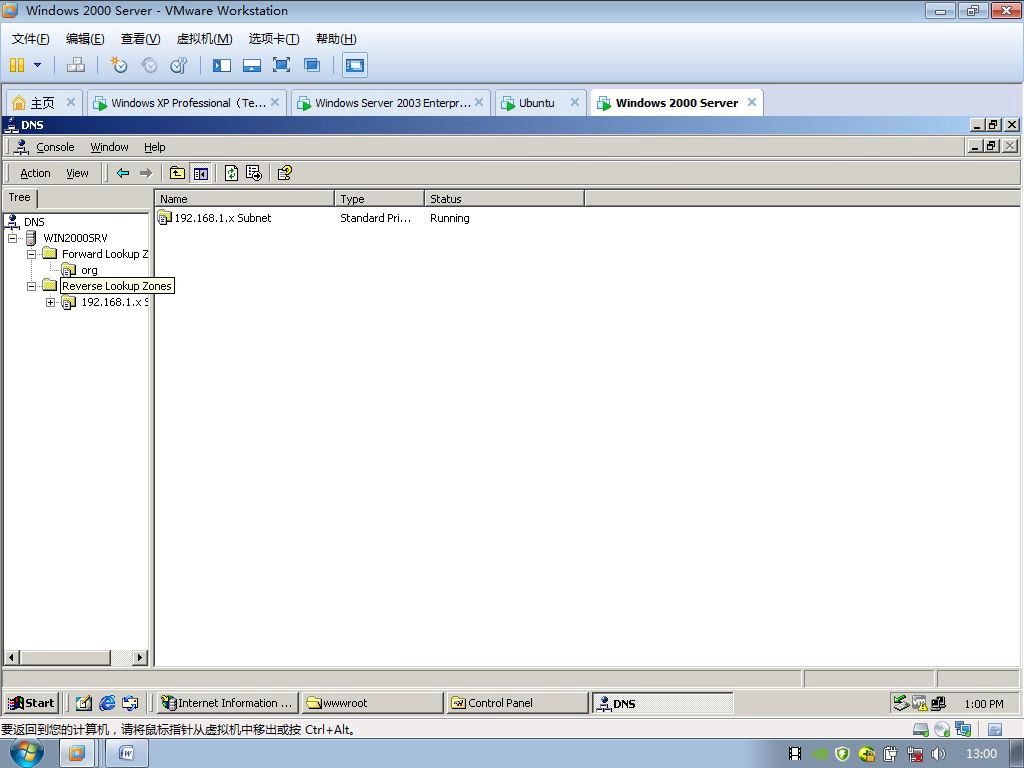Sort by the Type column header

379,199
